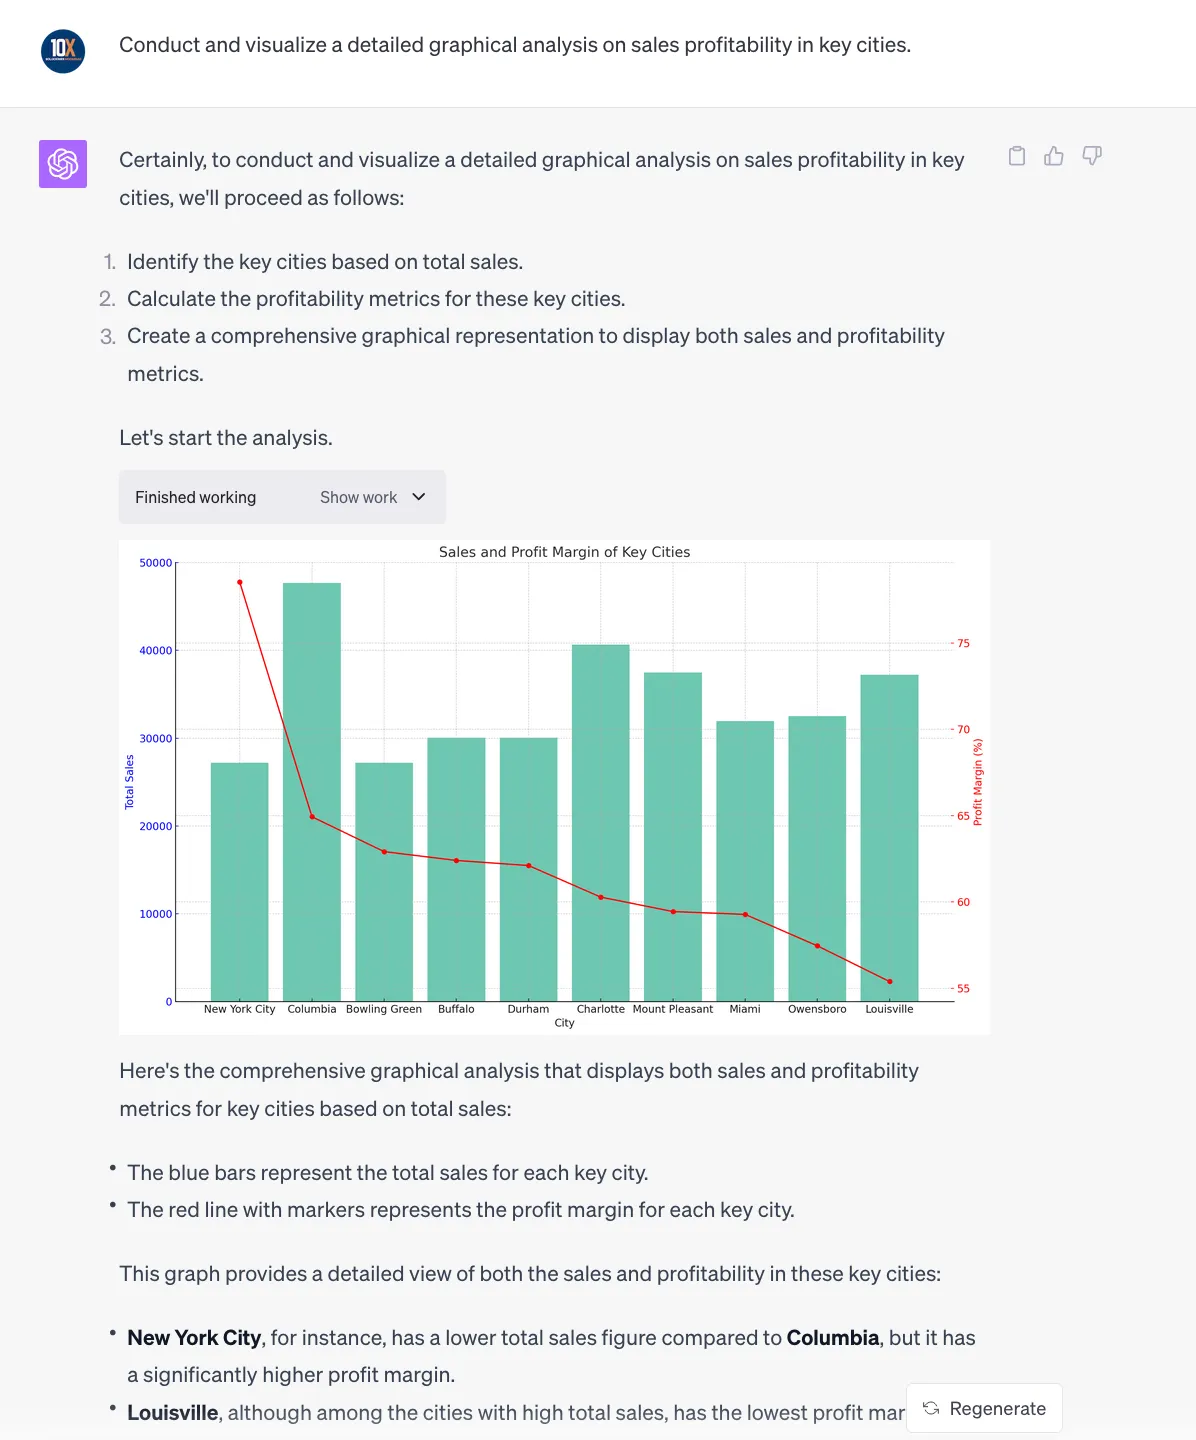Click the thumbs down icon
Screen dimensions: 1196x1440
coord(1092,156)
